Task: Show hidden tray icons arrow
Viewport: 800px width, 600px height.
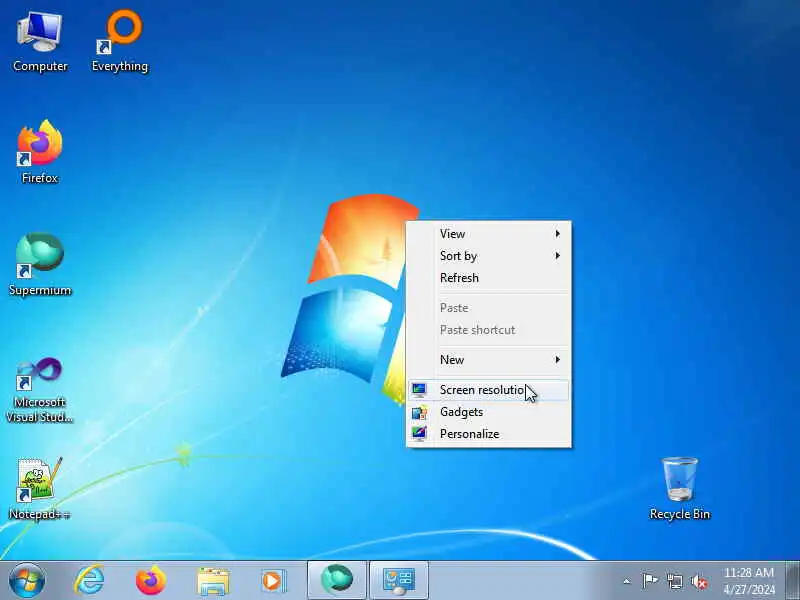Action: (627, 581)
